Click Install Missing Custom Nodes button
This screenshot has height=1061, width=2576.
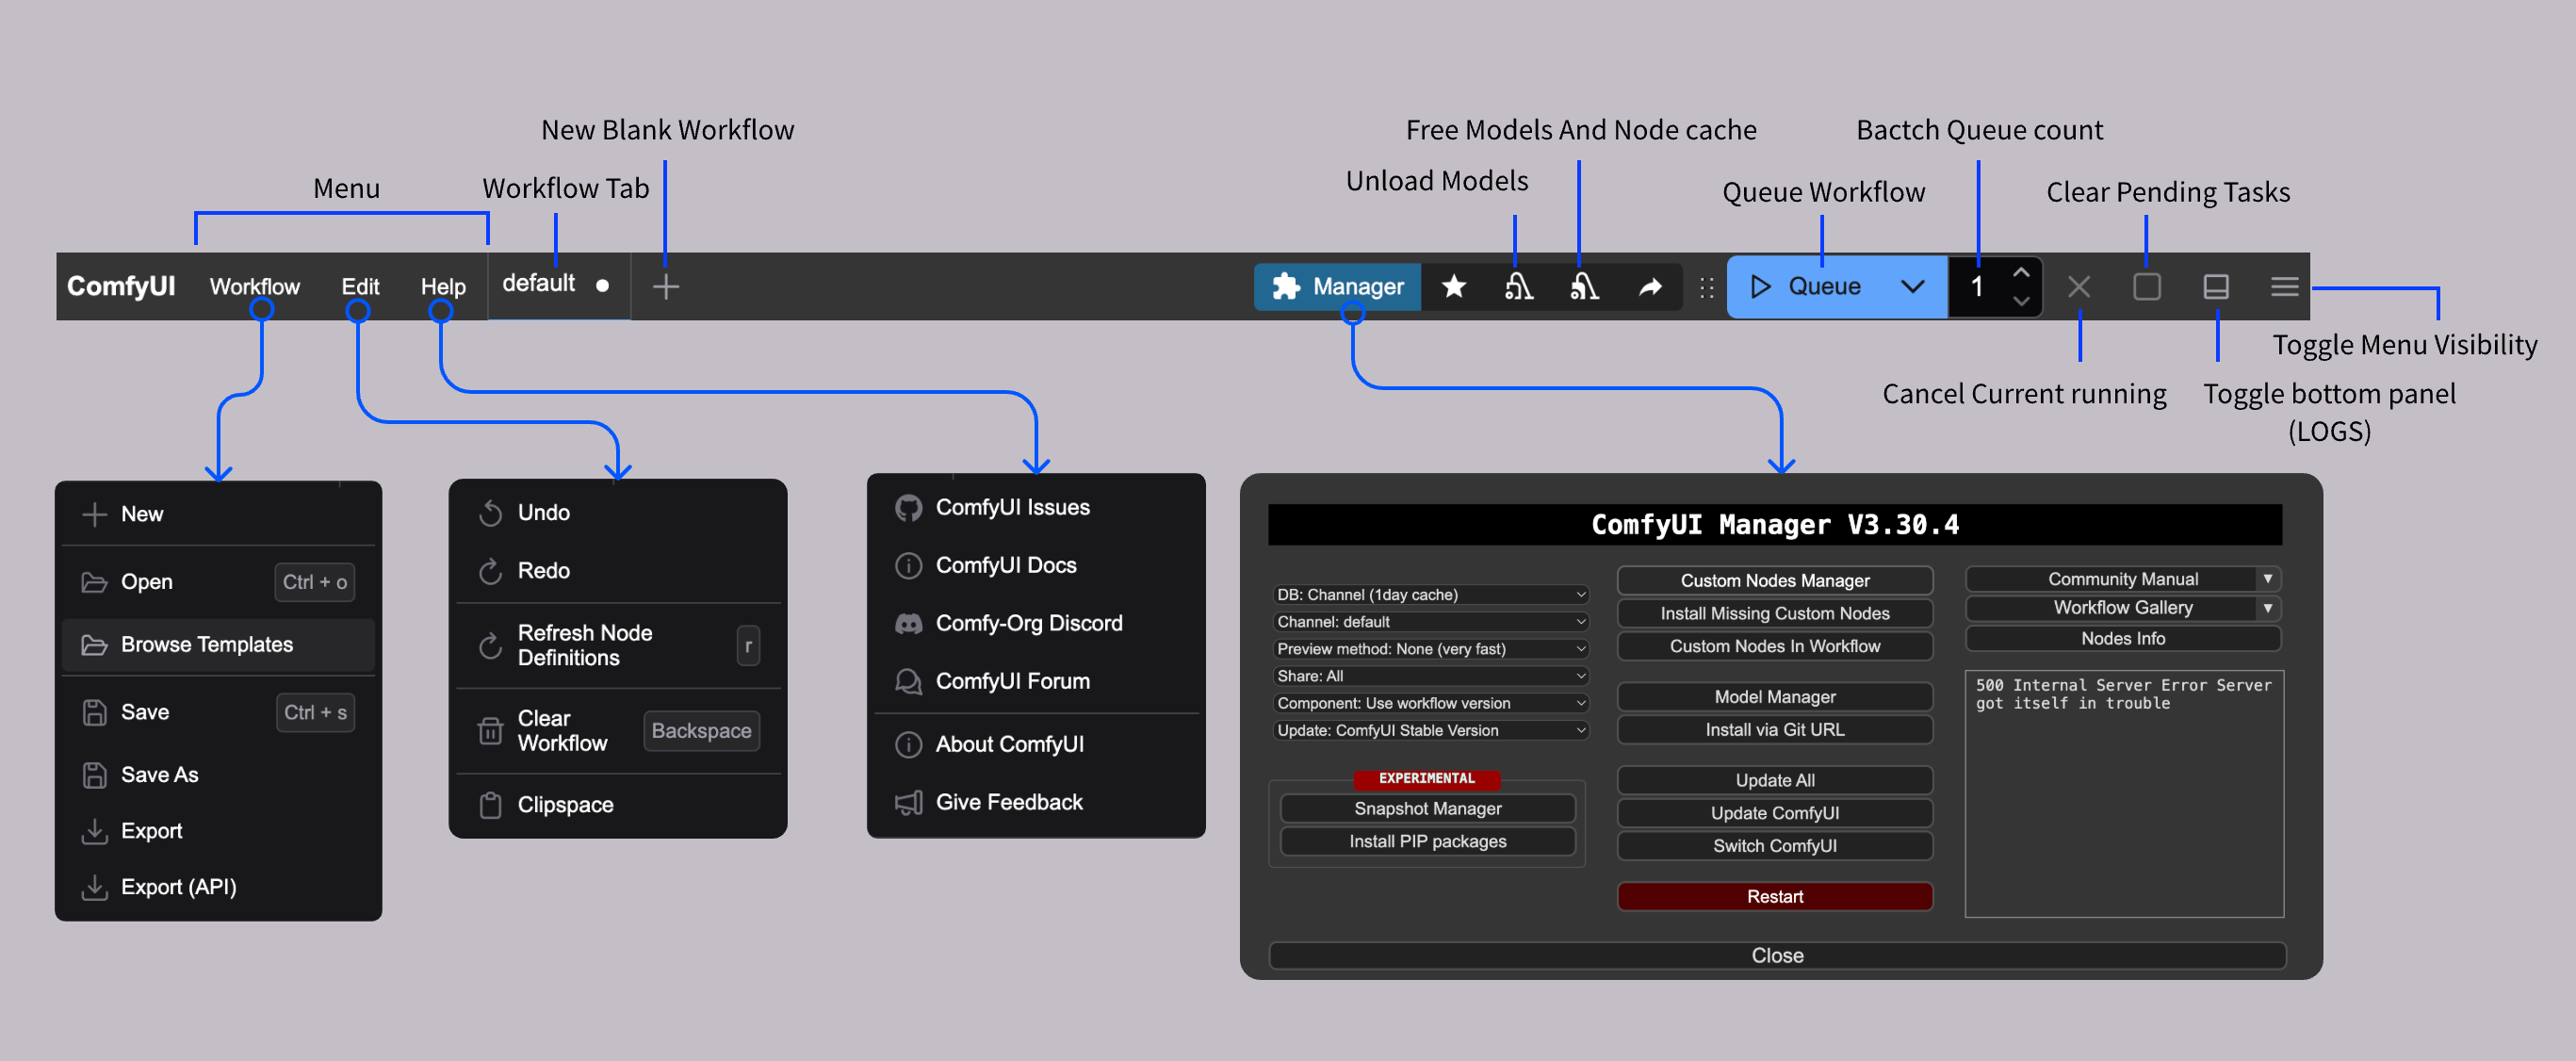click(x=1774, y=613)
